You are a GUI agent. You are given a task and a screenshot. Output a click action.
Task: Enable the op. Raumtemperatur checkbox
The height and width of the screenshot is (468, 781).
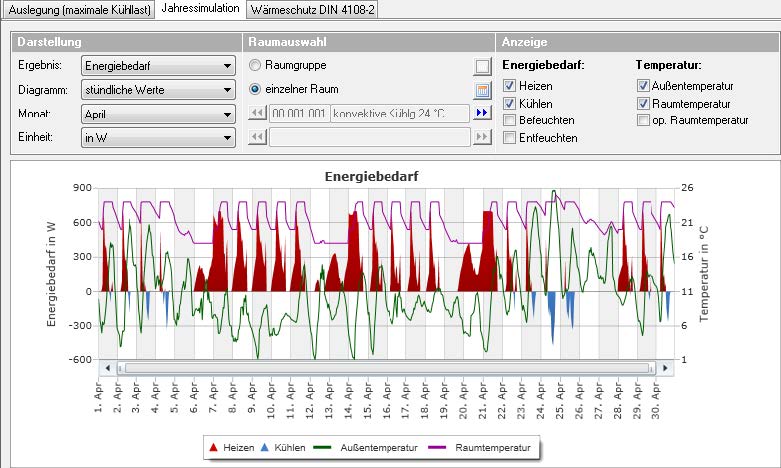click(x=643, y=120)
